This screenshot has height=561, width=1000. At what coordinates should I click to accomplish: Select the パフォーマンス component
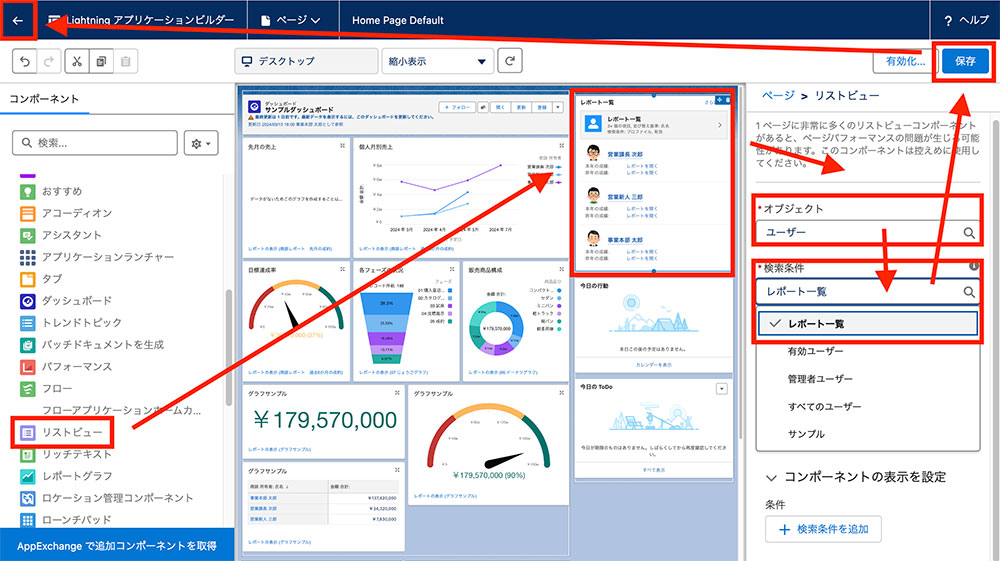point(66,367)
